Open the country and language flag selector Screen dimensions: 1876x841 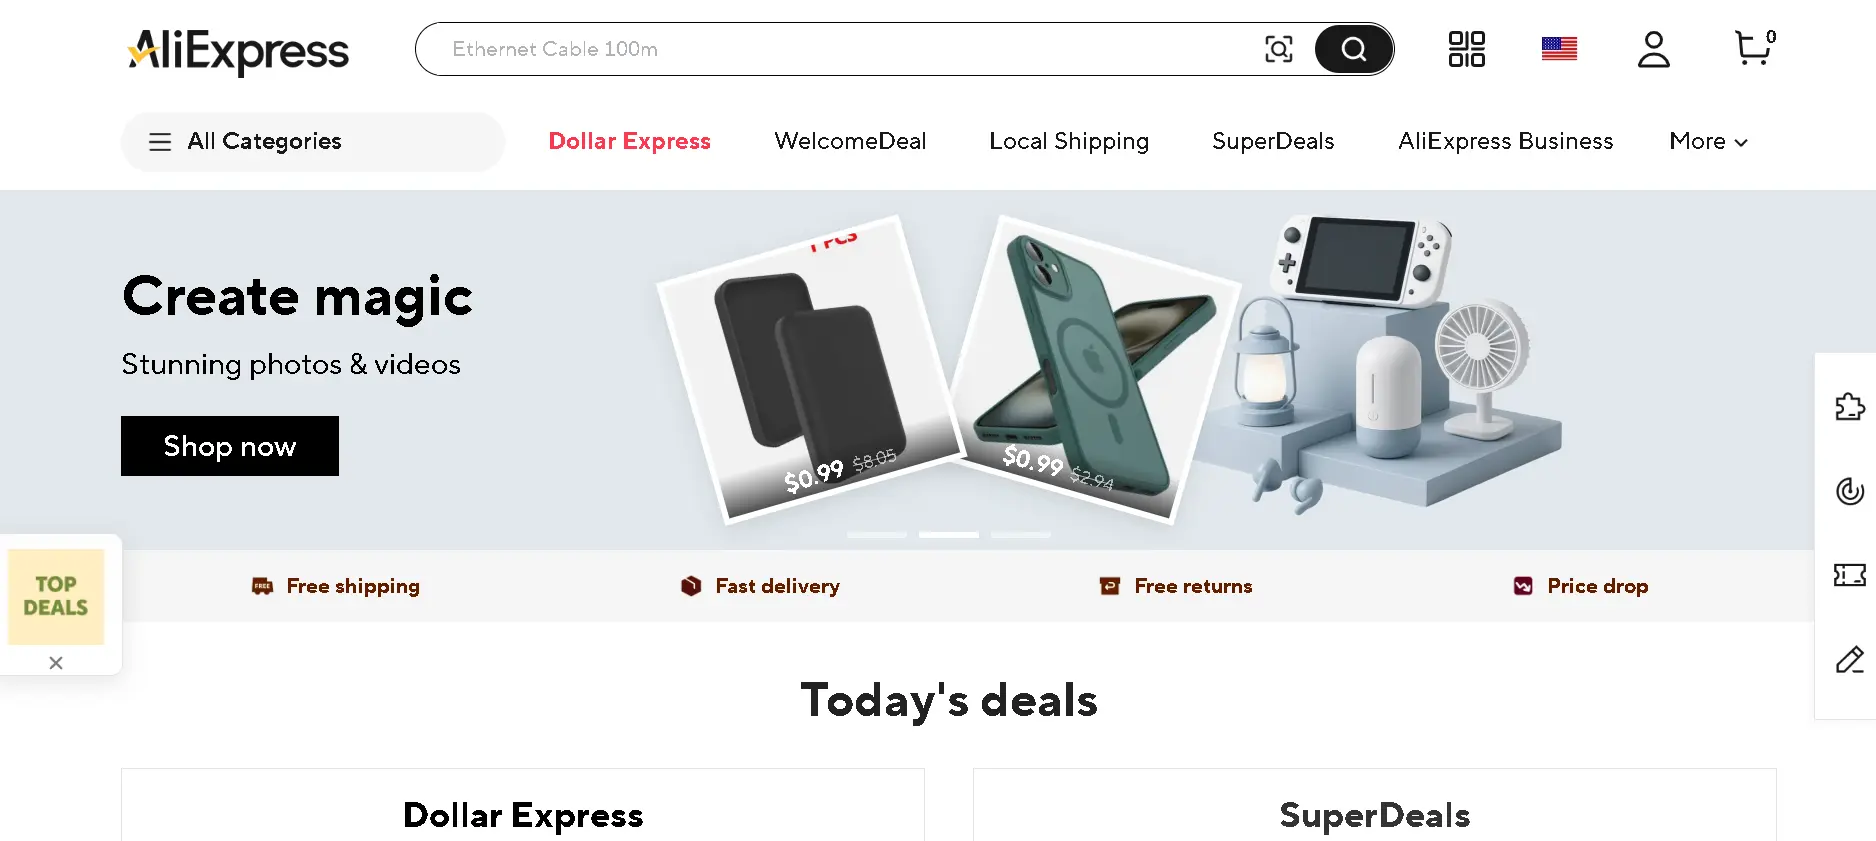[1559, 48]
